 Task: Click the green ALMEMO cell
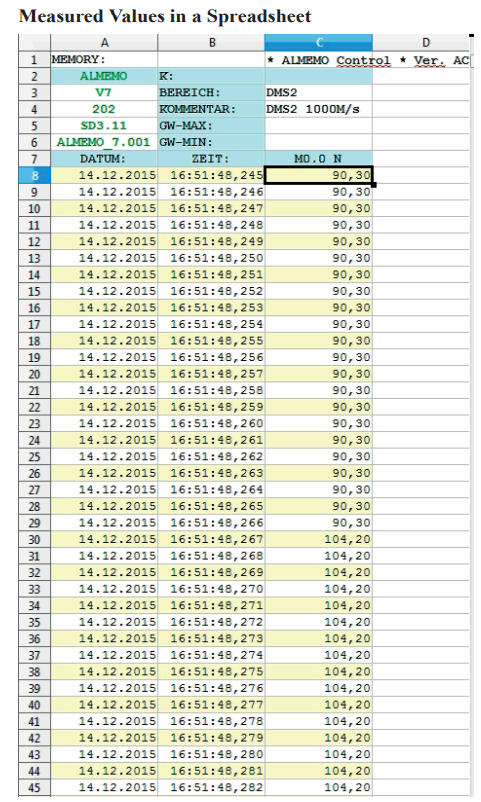(x=104, y=76)
